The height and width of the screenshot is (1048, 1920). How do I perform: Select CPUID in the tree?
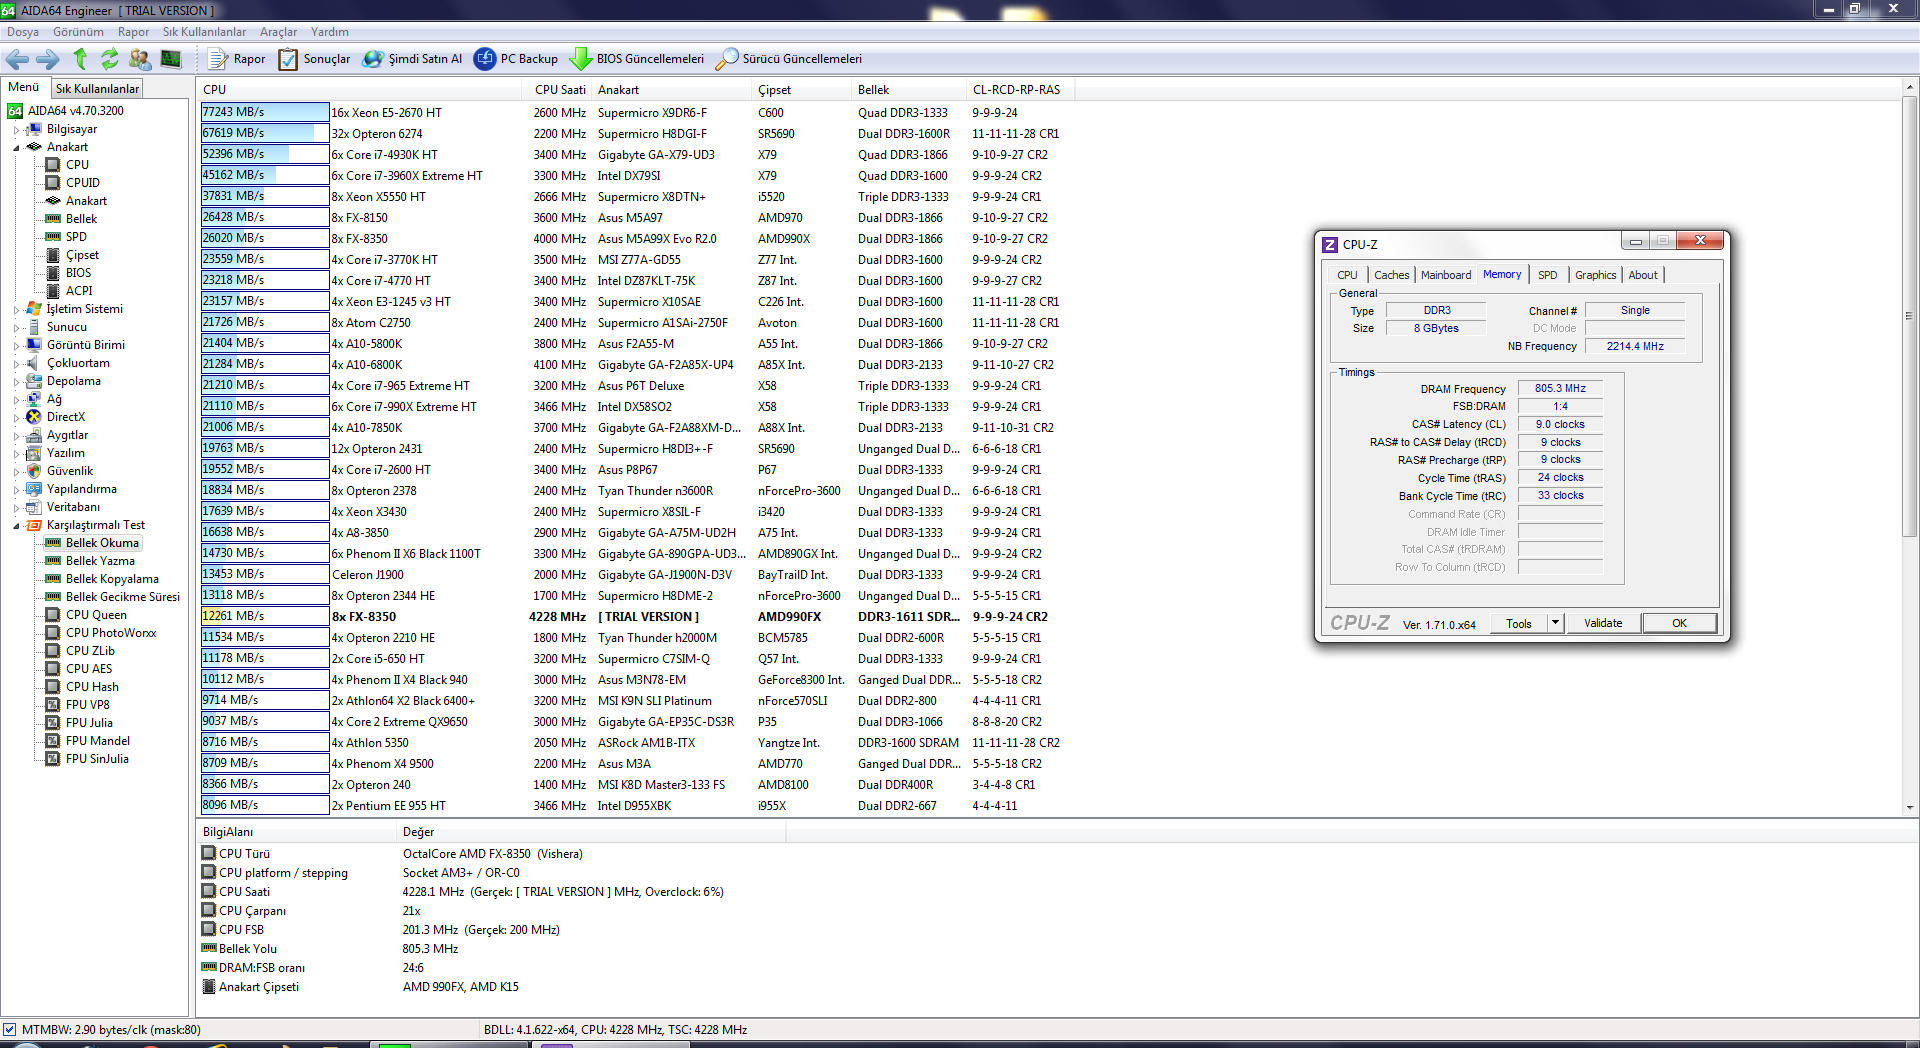coord(82,183)
